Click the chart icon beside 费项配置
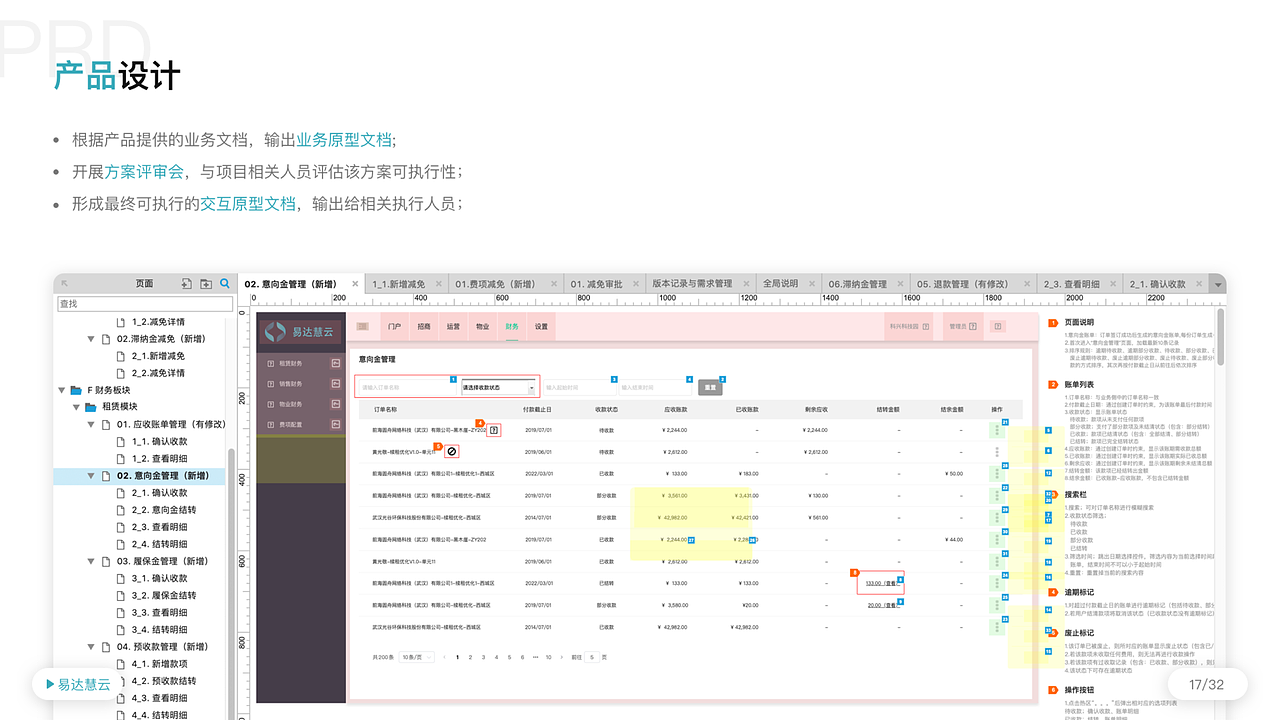 tap(335, 425)
